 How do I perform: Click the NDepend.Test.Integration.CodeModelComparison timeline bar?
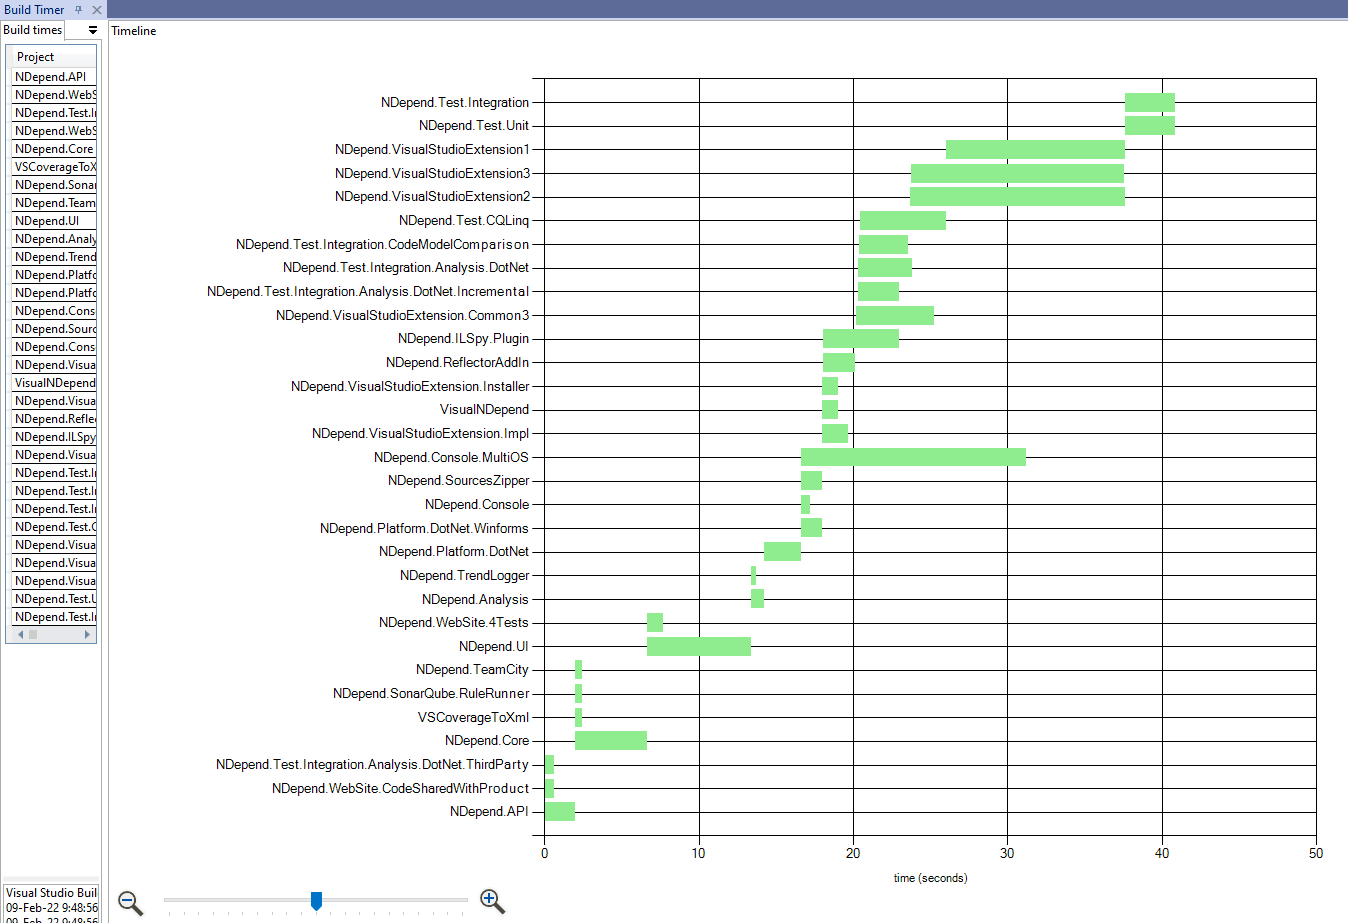point(883,244)
